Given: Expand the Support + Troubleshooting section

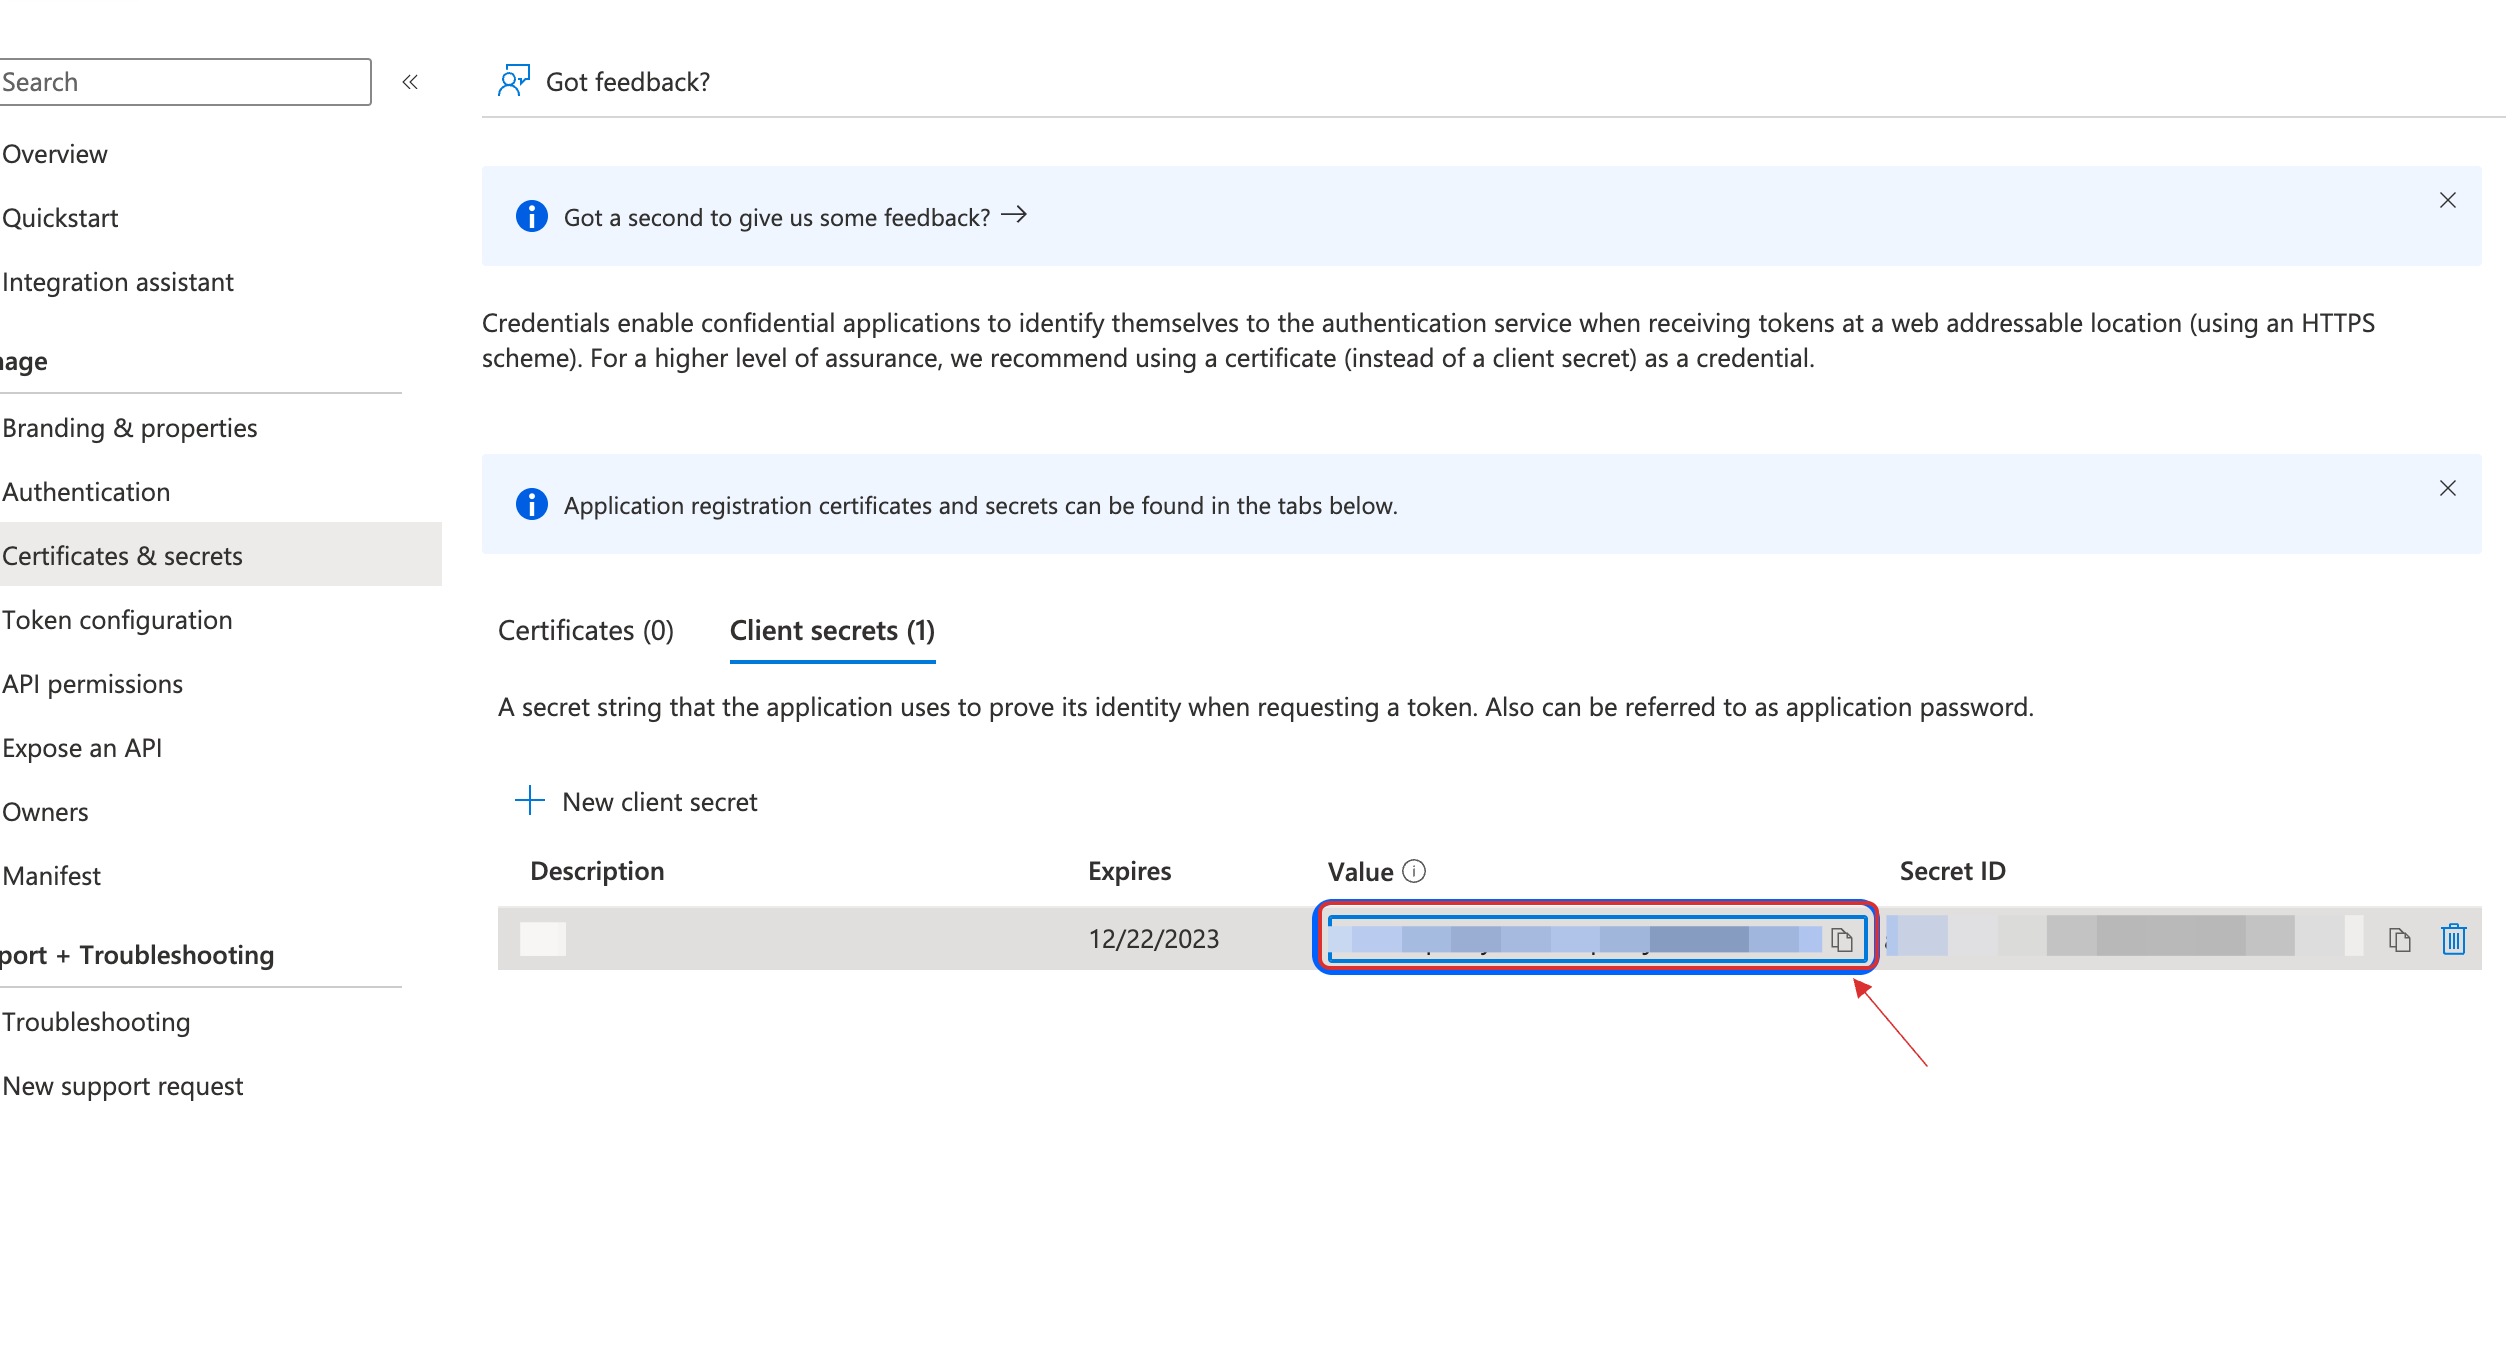Looking at the screenshot, I should [x=137, y=955].
